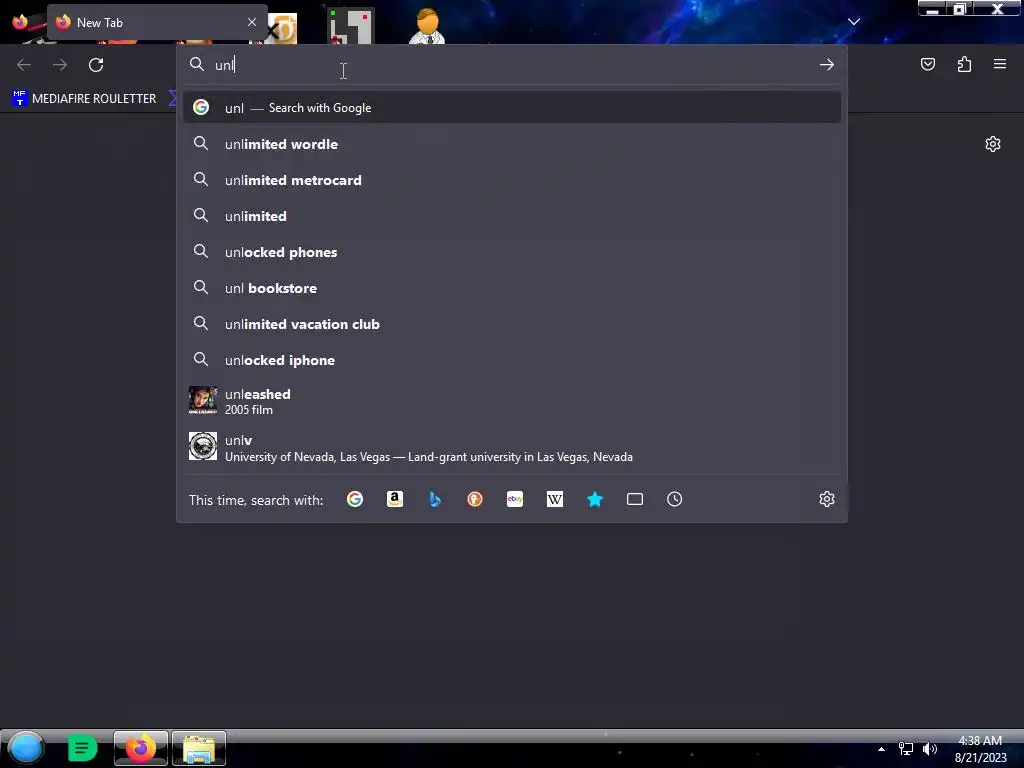Search this time with Wikipedia
Viewport: 1024px width, 768px height.
(x=554, y=500)
